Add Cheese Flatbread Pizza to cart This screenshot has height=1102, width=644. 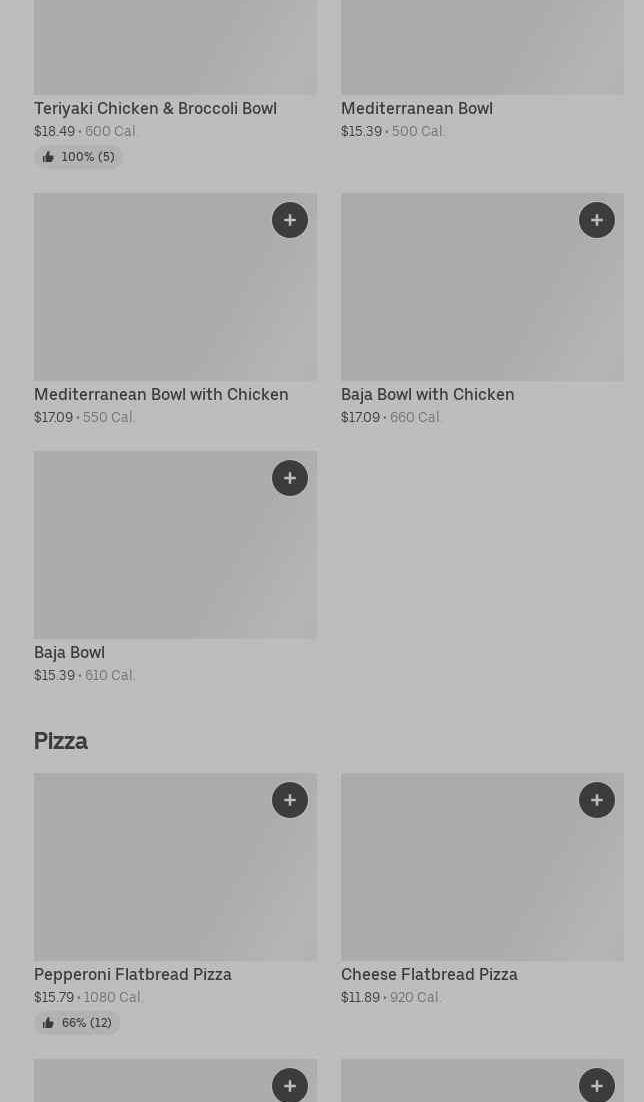coord(597,800)
